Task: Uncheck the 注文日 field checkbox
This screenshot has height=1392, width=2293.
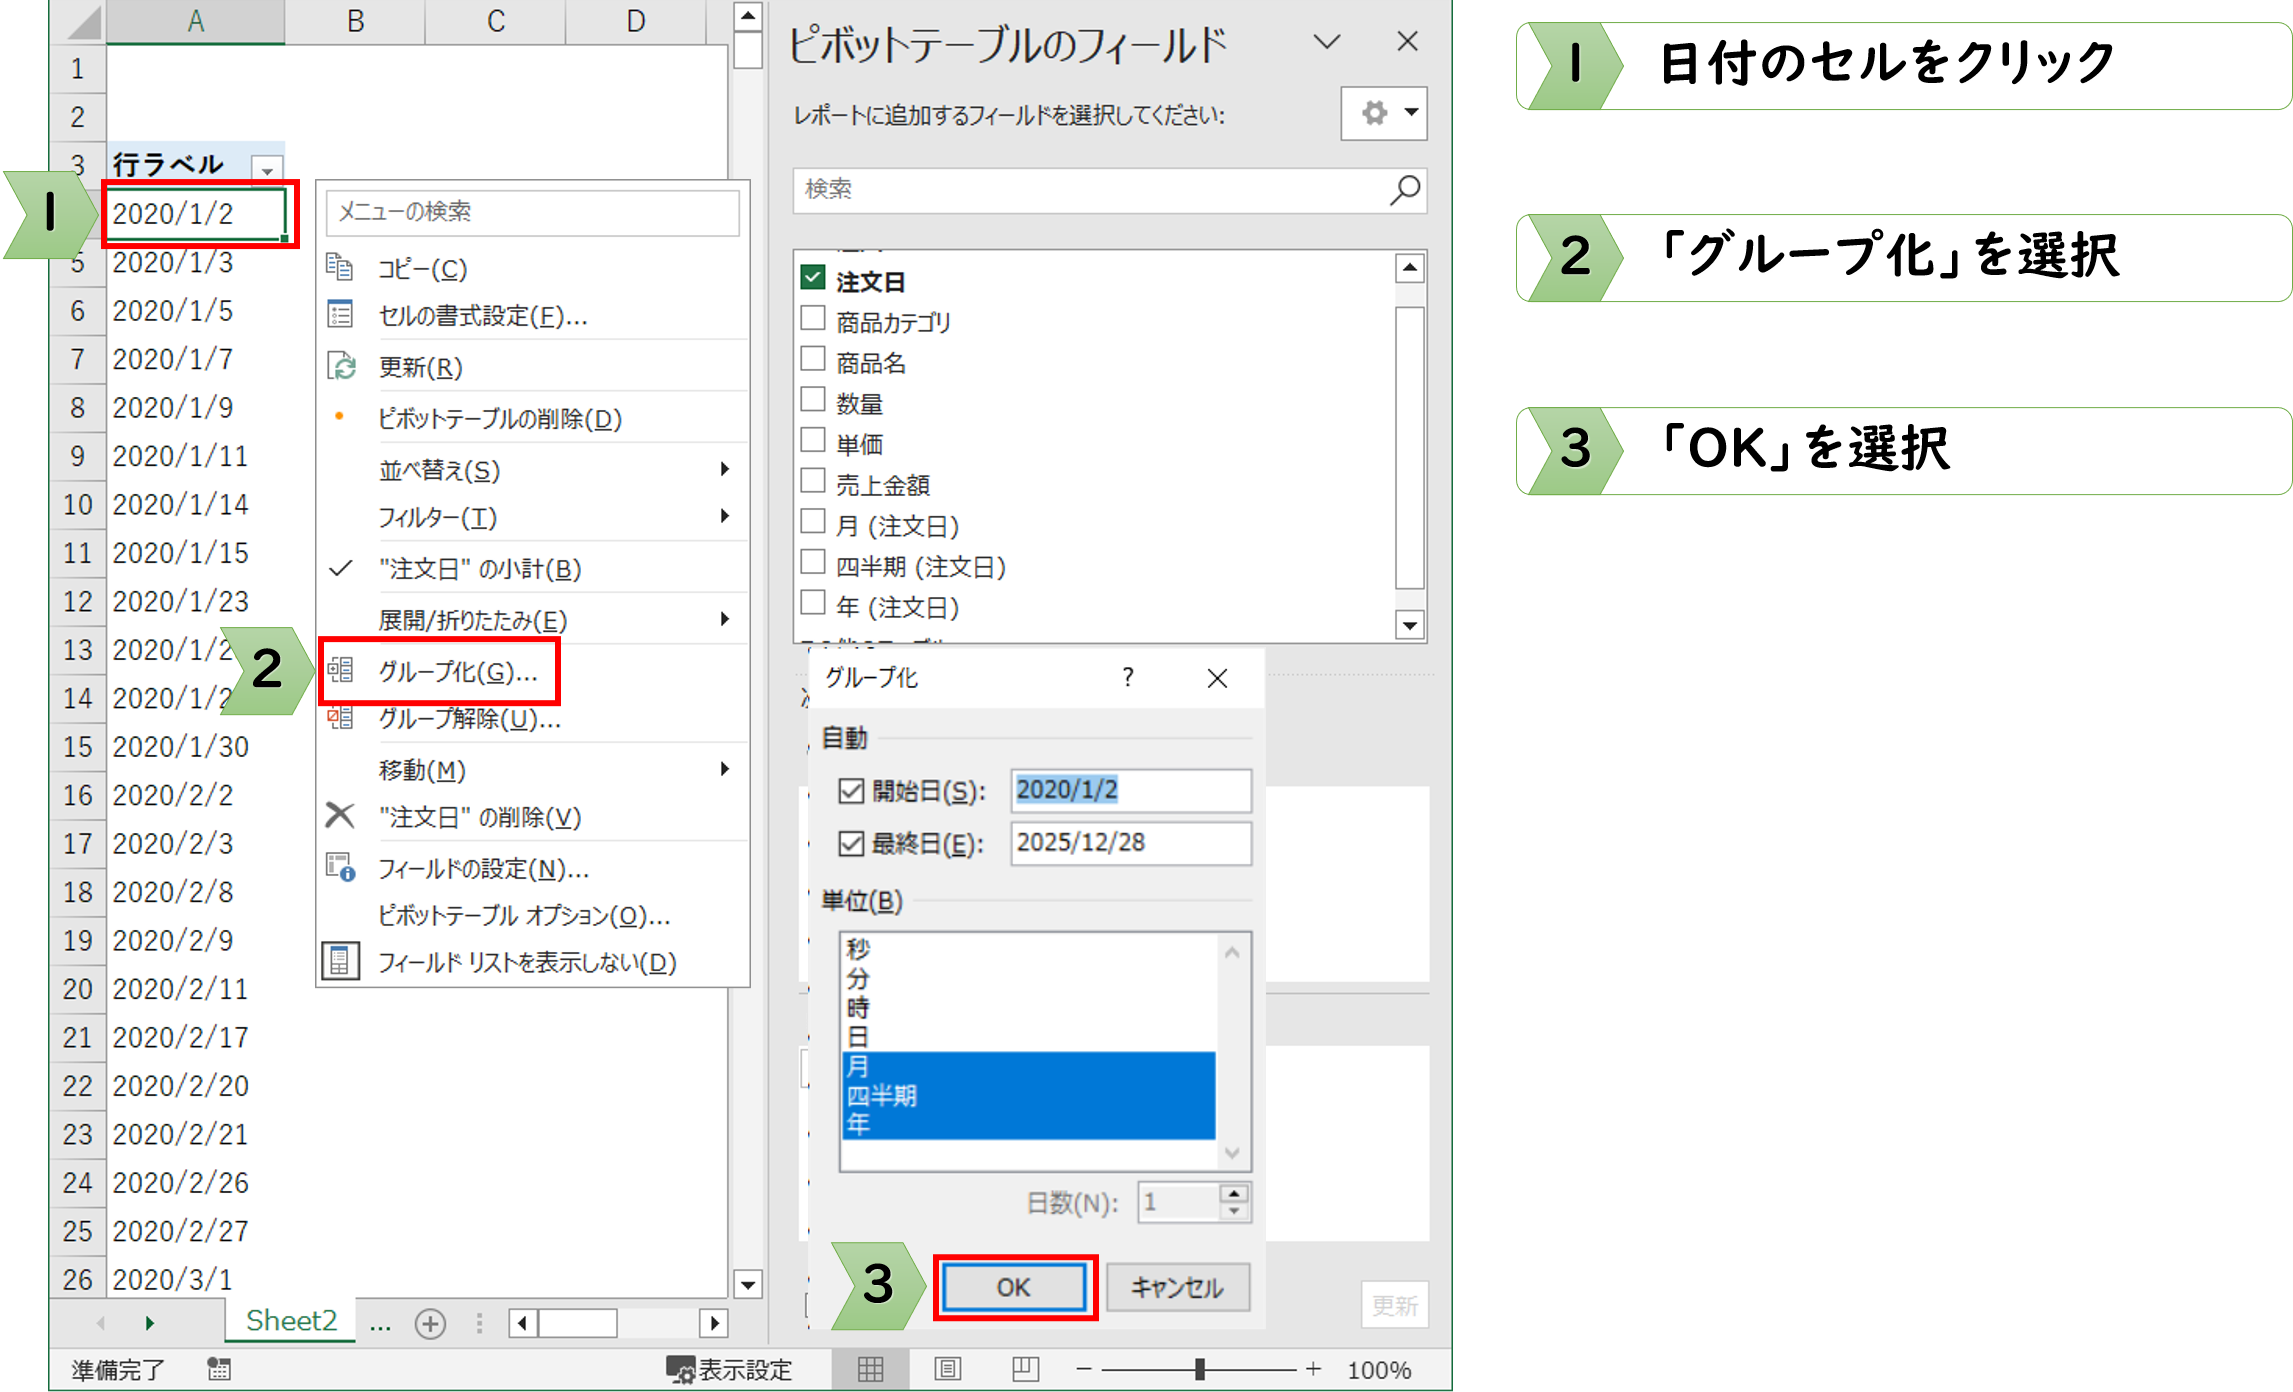Action: [x=811, y=278]
